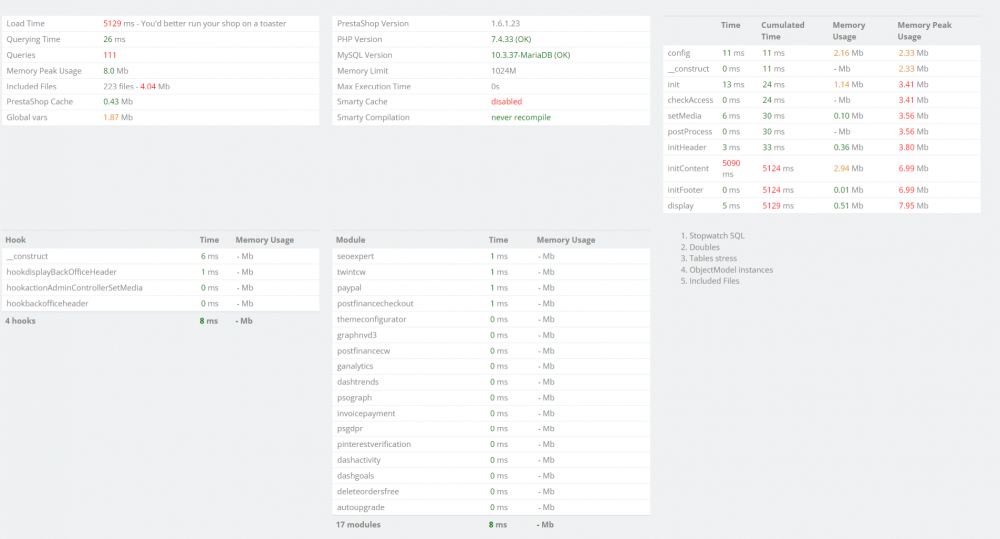Select PrestaShop Cache value 0.43 Mb
Viewport: 1000px width, 539px height.
[118, 102]
